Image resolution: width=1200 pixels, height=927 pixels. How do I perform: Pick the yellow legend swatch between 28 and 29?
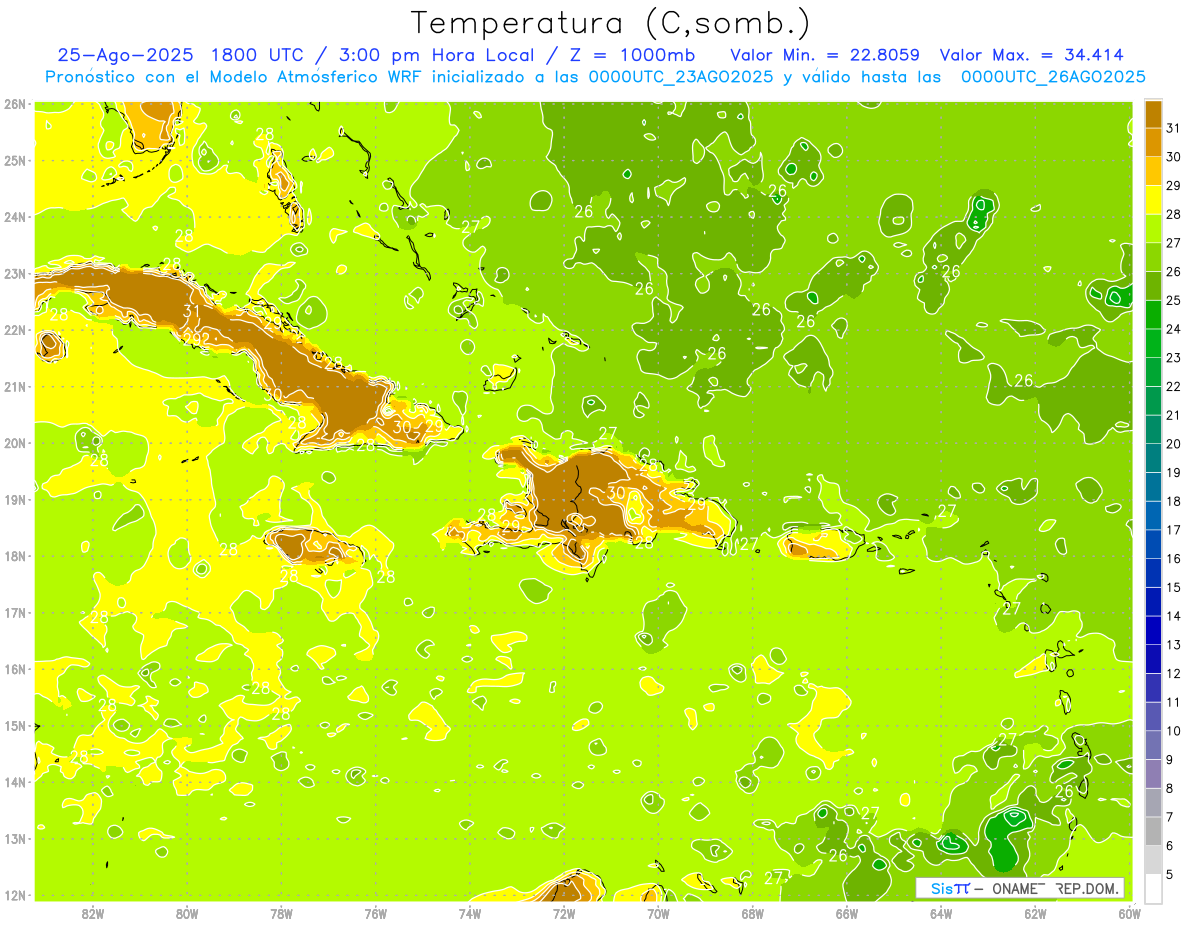pyautogui.click(x=1153, y=199)
